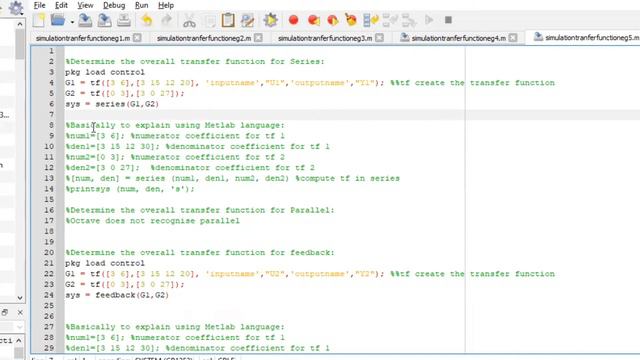Screen dimensions: 640x360
Task: Open the Debug menu
Action: 114,5
